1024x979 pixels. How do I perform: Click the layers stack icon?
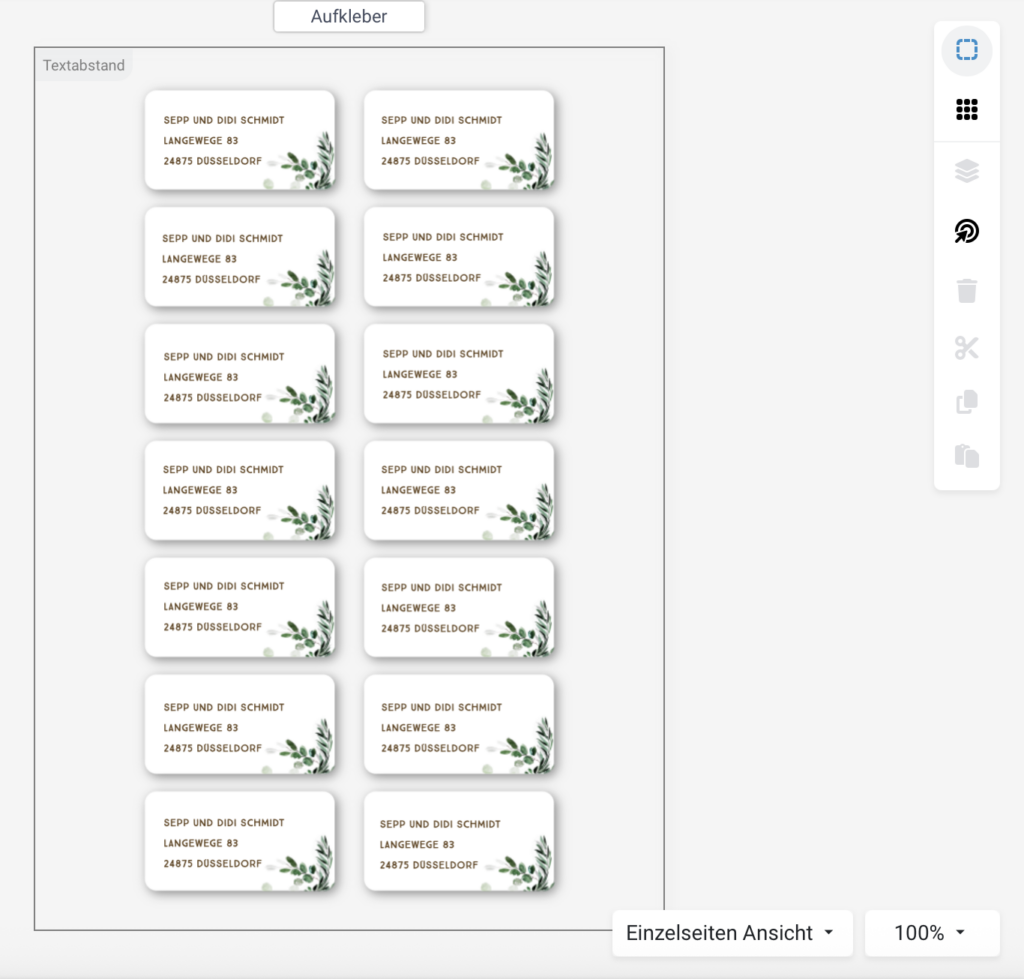(967, 171)
